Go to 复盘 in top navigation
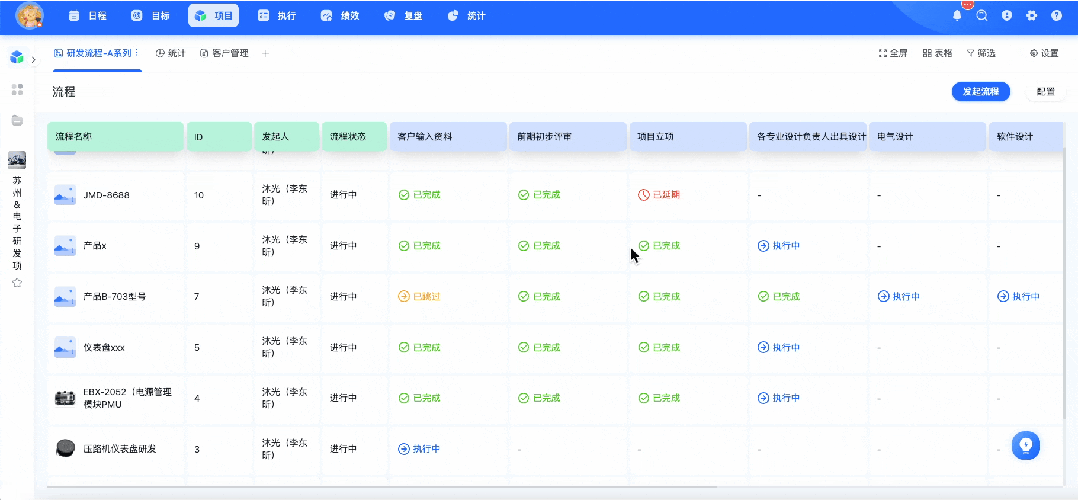This screenshot has width=1078, height=500. click(403, 15)
